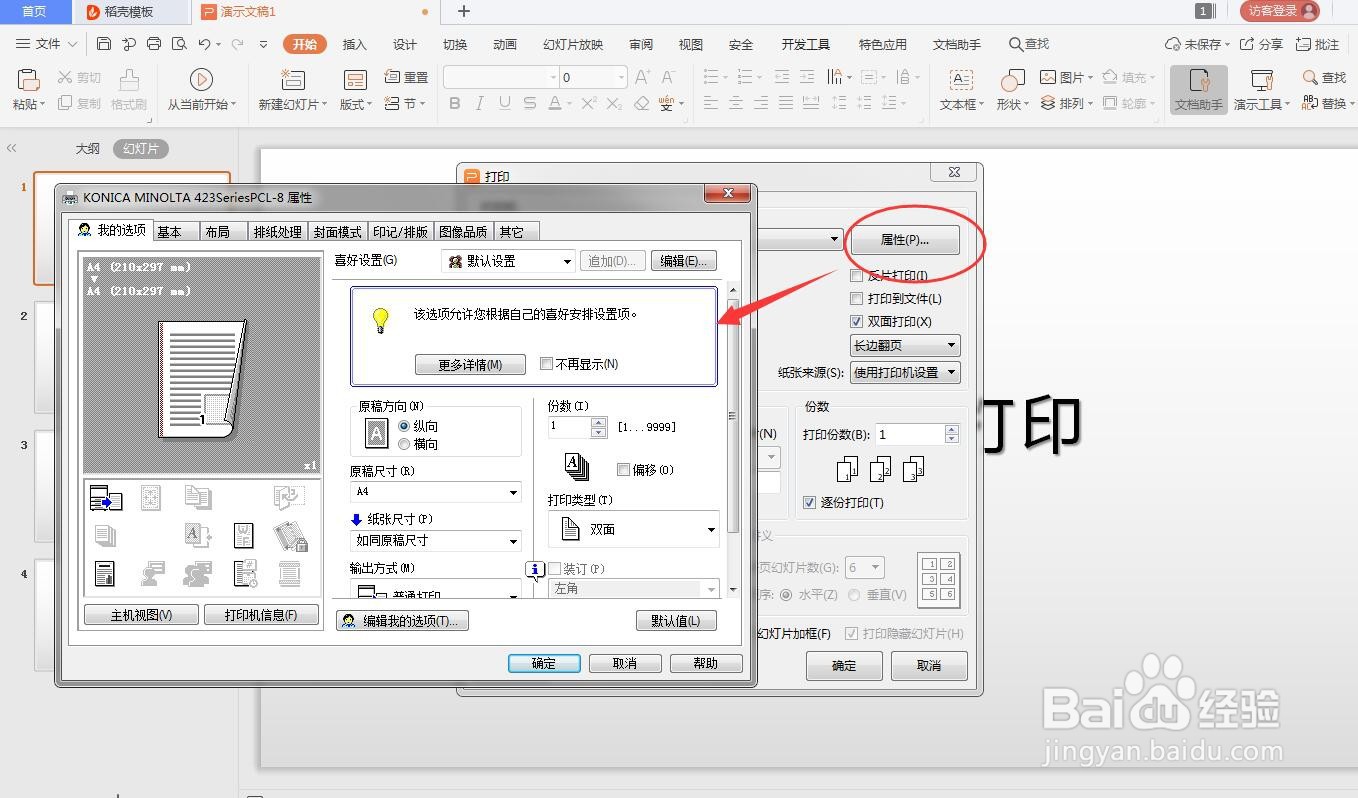
Task: Open the 打印类型 双面 dropdown
Action: coord(710,529)
